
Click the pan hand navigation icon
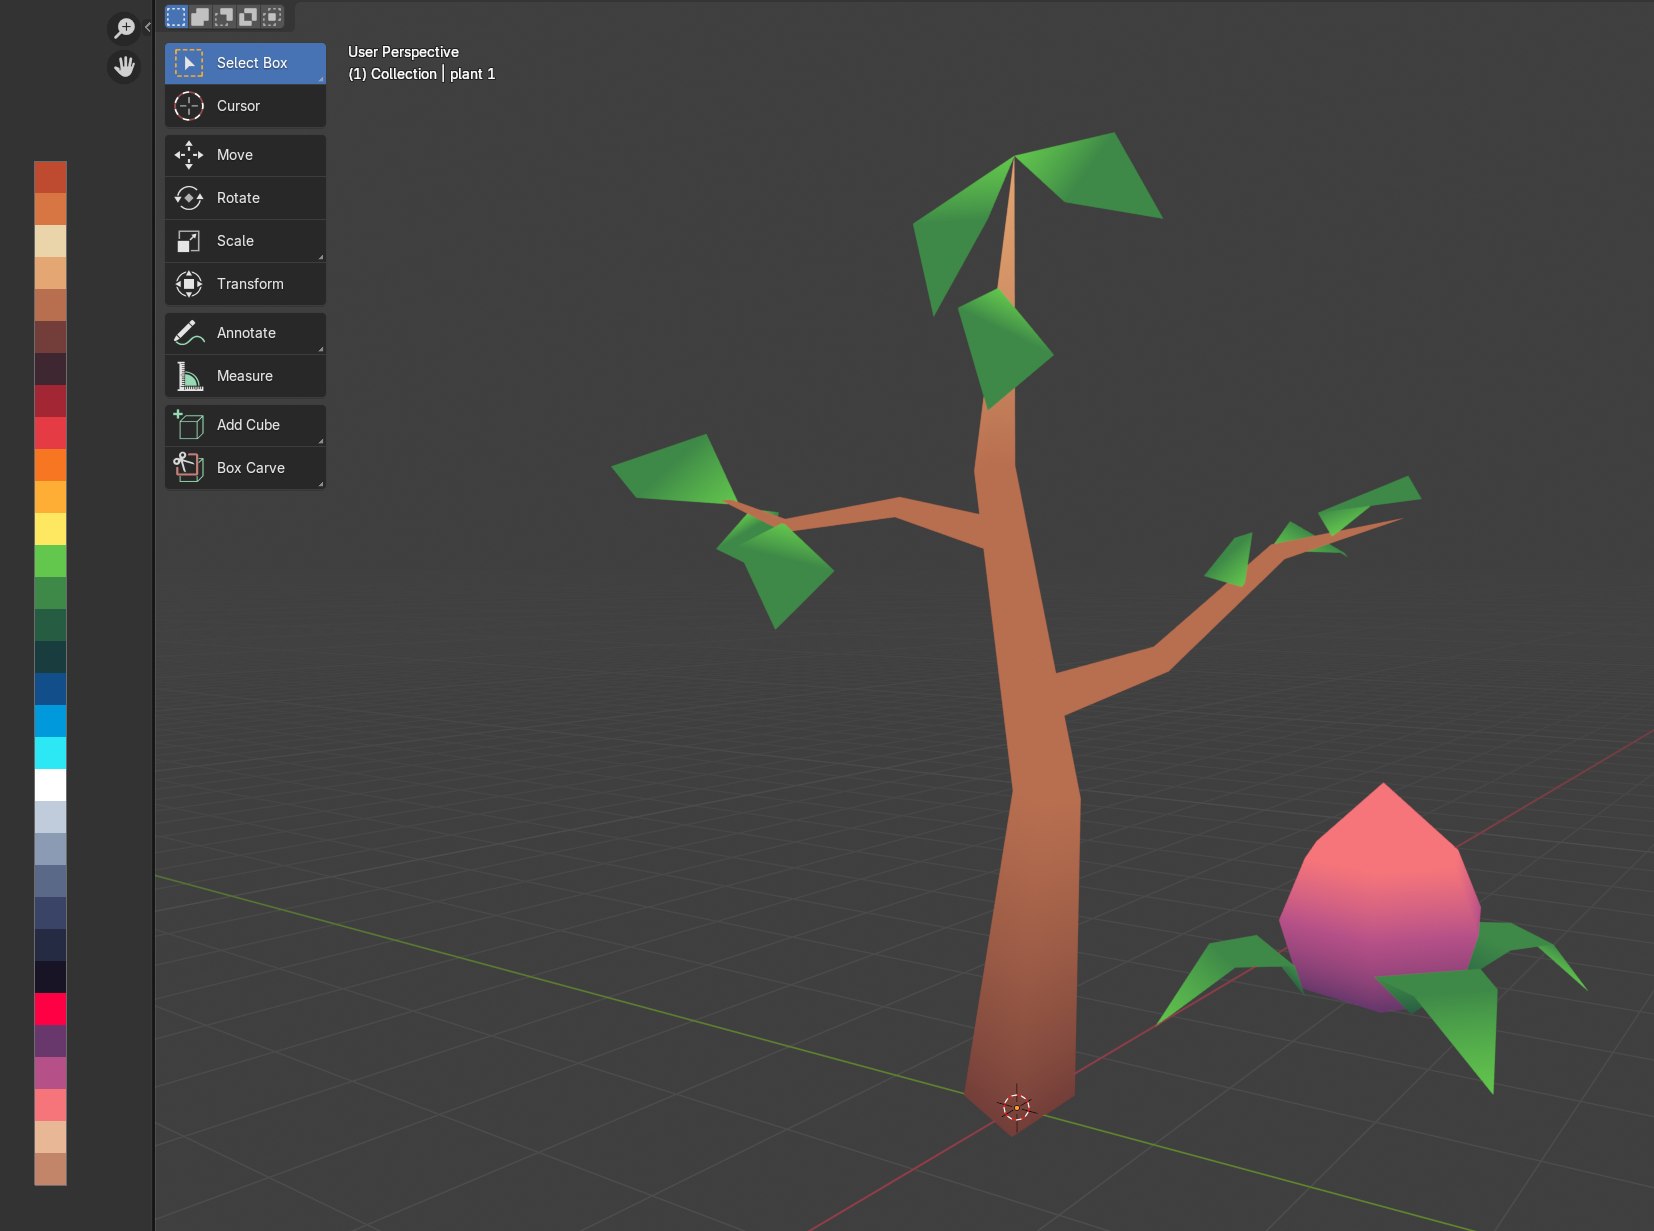pos(124,67)
